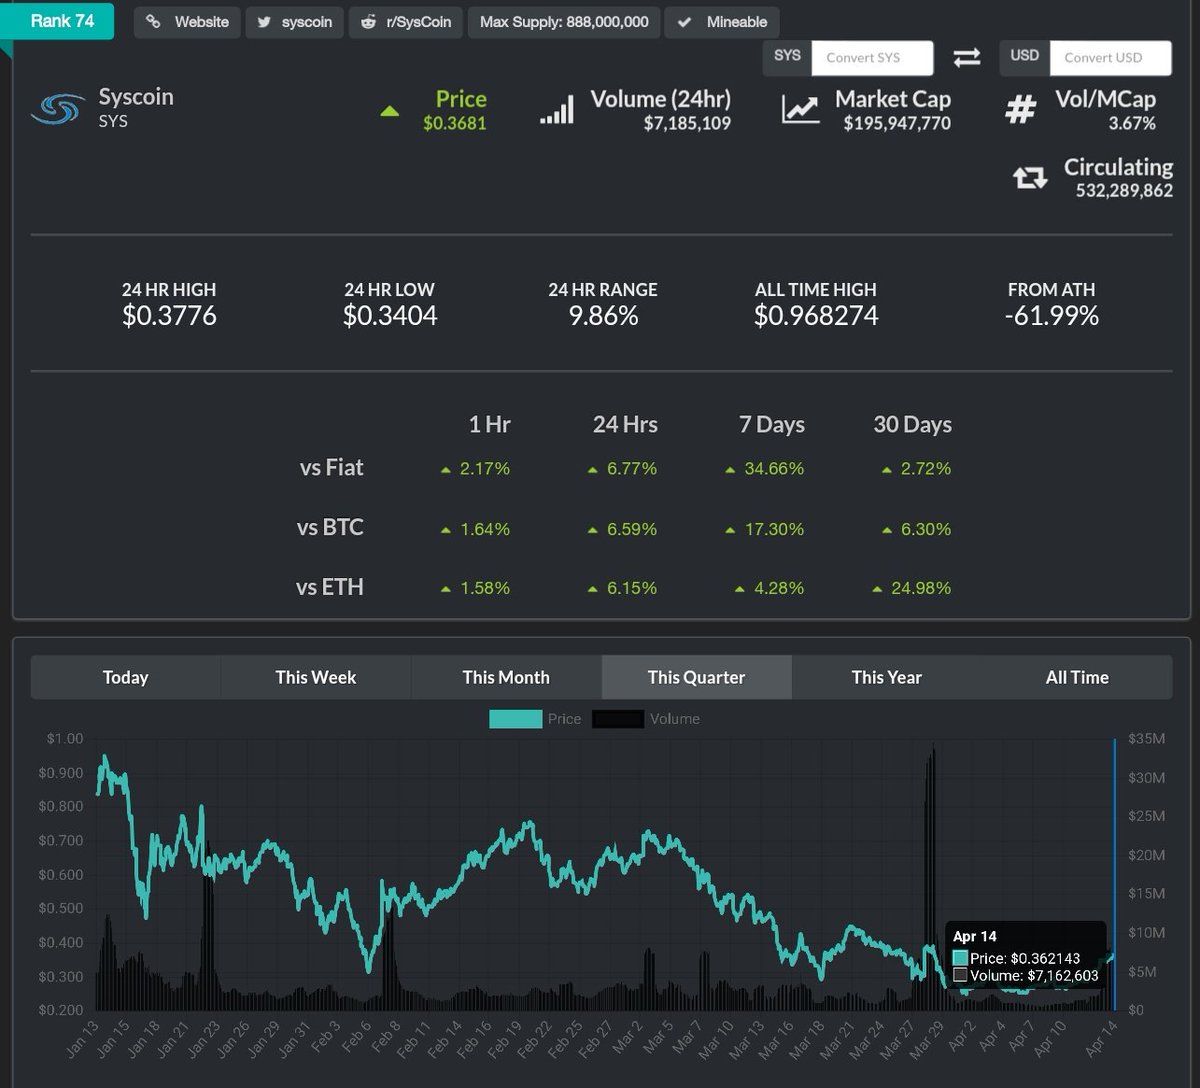Focus the Convert USD input field
1200x1088 pixels.
coord(1111,58)
